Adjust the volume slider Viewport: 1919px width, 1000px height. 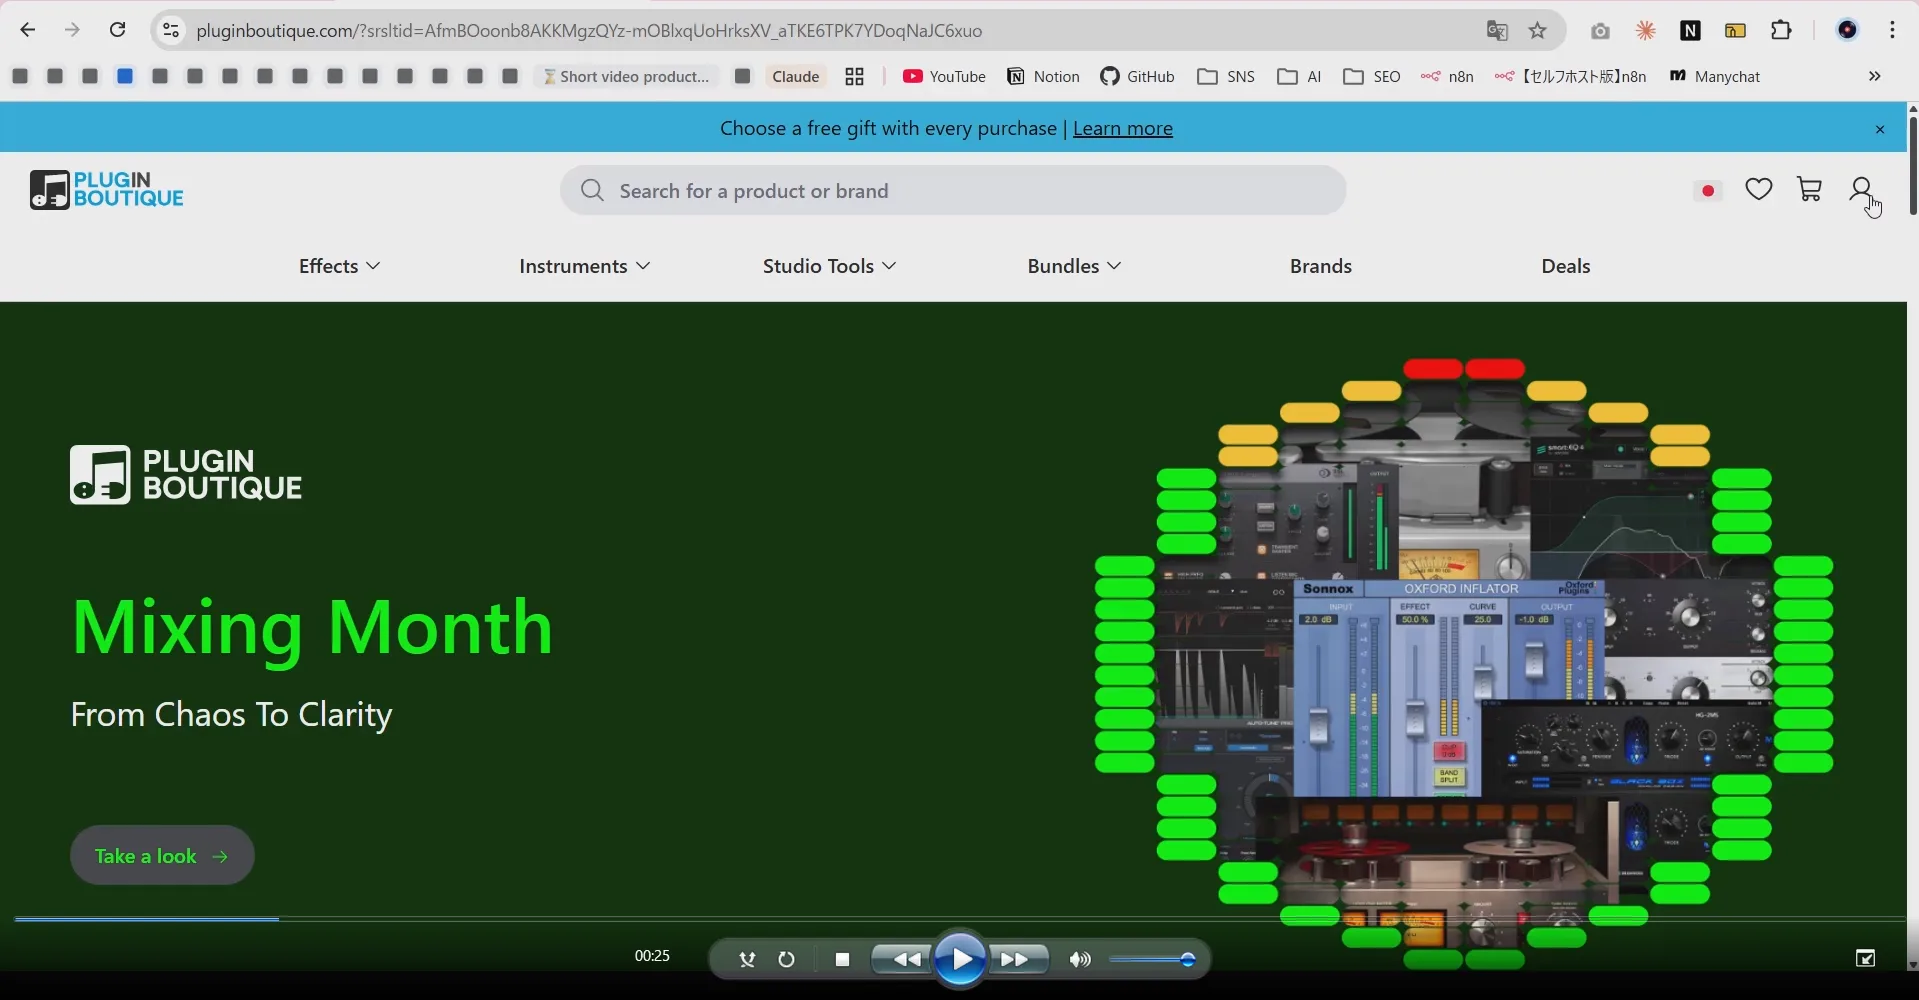point(1152,959)
